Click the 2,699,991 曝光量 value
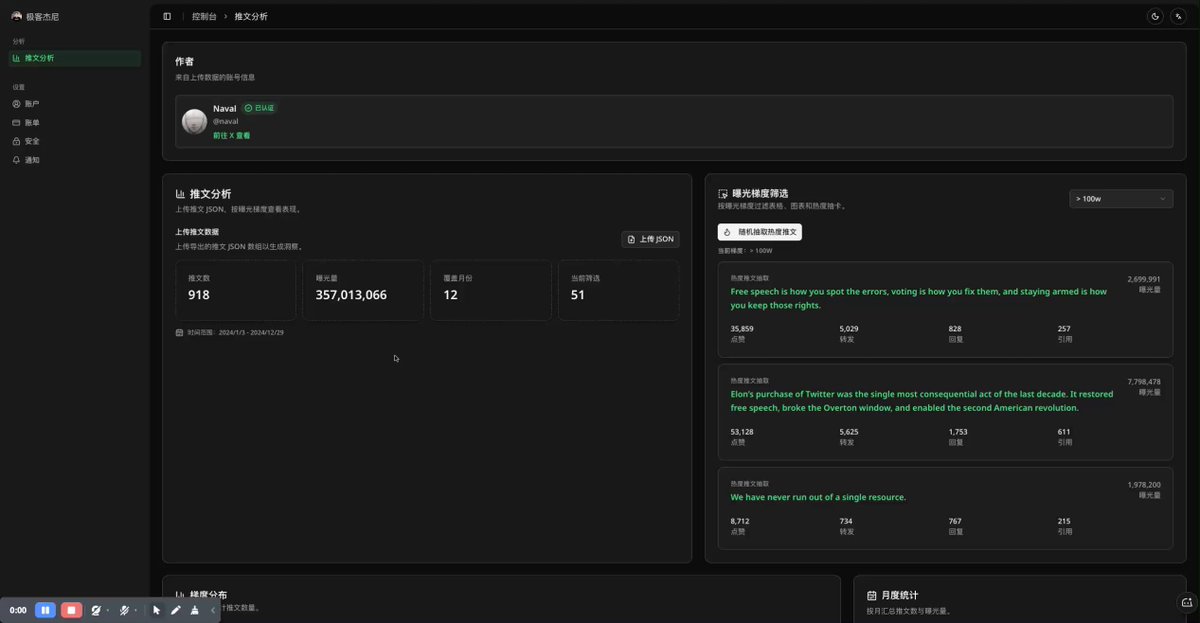The image size is (1200, 623). click(1144, 279)
